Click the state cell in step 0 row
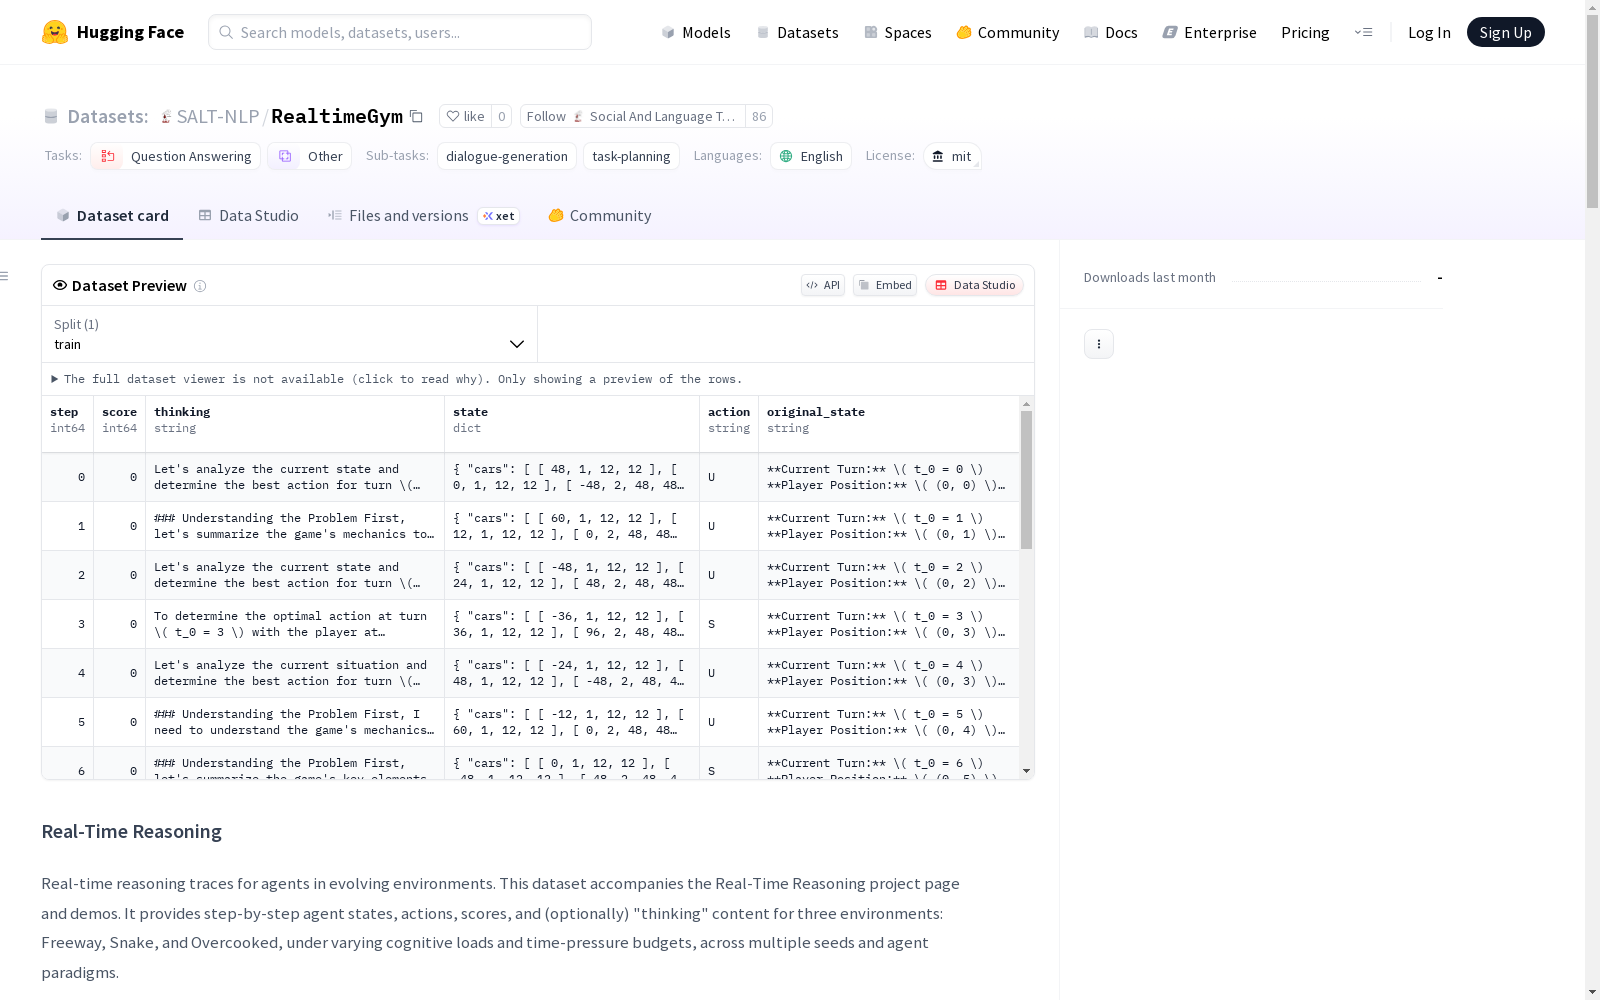1600x1000 pixels. point(572,477)
